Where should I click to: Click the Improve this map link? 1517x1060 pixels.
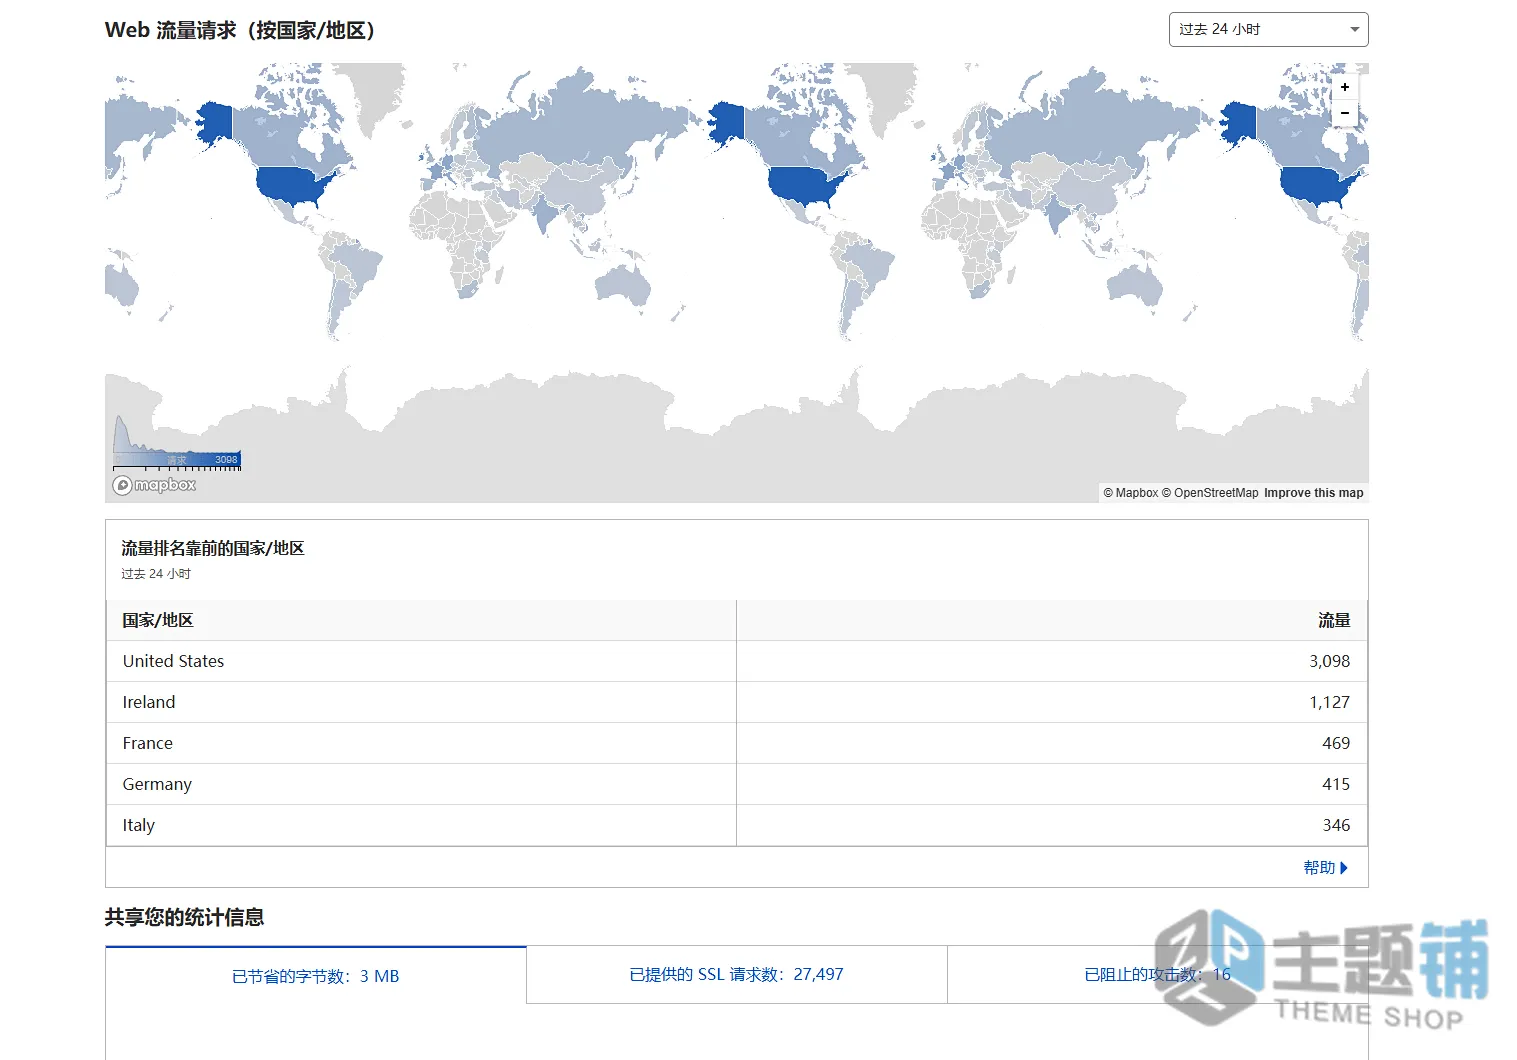click(1313, 493)
